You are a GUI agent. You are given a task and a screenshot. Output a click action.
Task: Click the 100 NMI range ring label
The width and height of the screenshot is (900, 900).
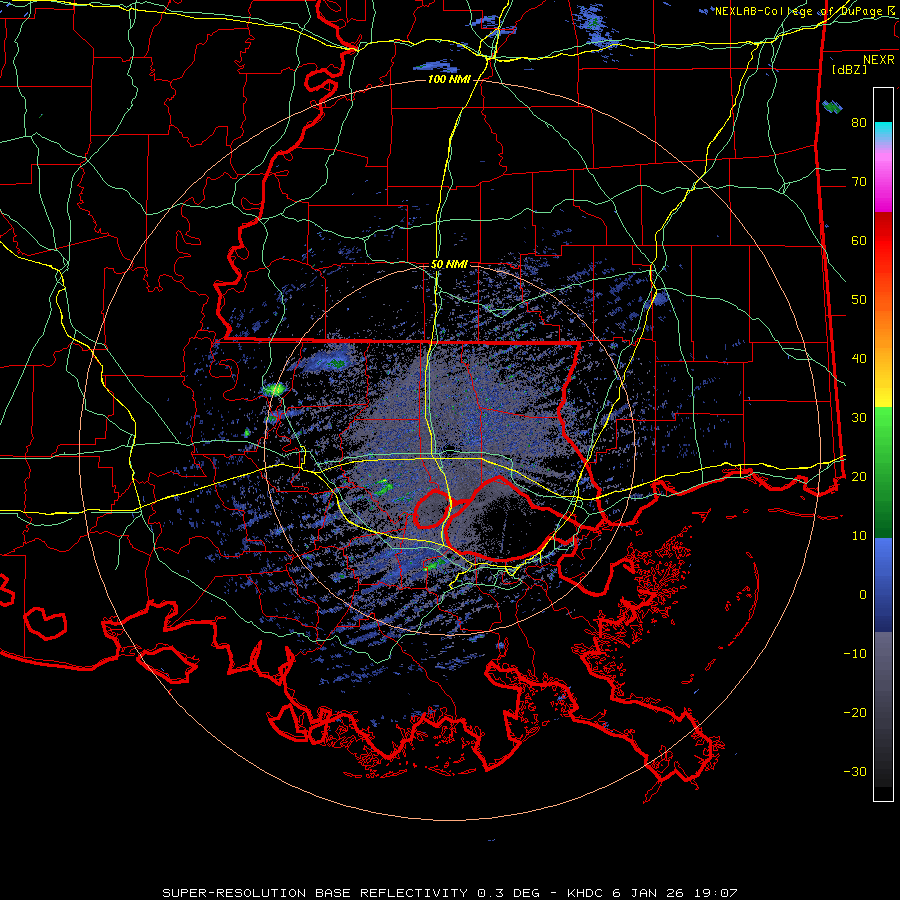[448, 79]
